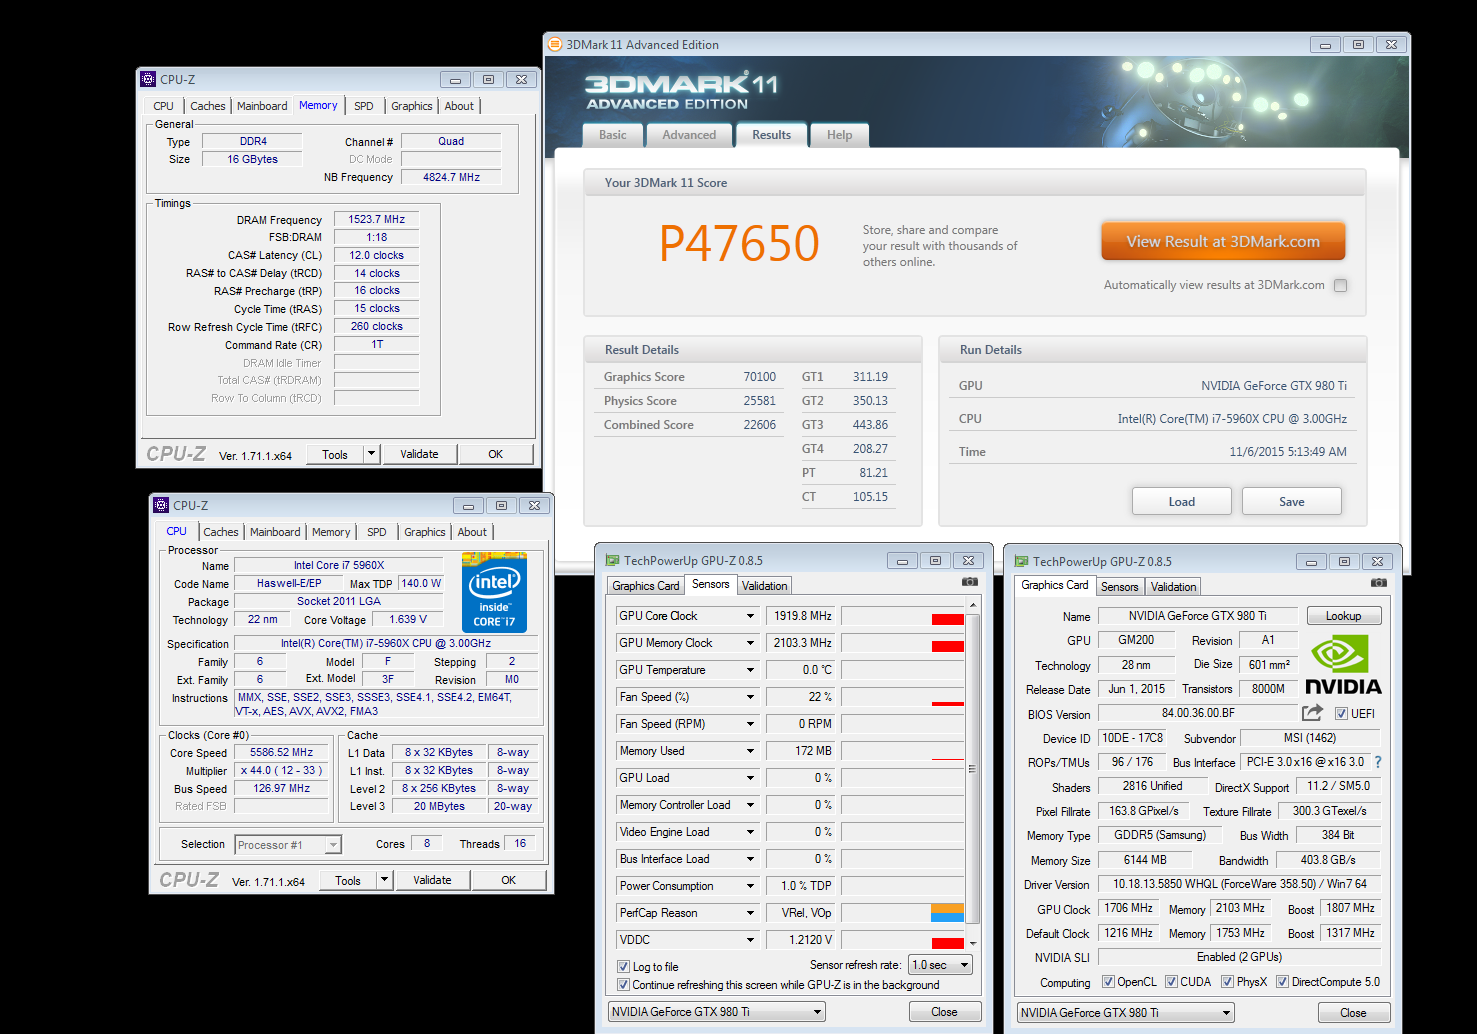Open the Mainboard tab in CPU-Z CPU window
The height and width of the screenshot is (1034, 1477).
[275, 532]
